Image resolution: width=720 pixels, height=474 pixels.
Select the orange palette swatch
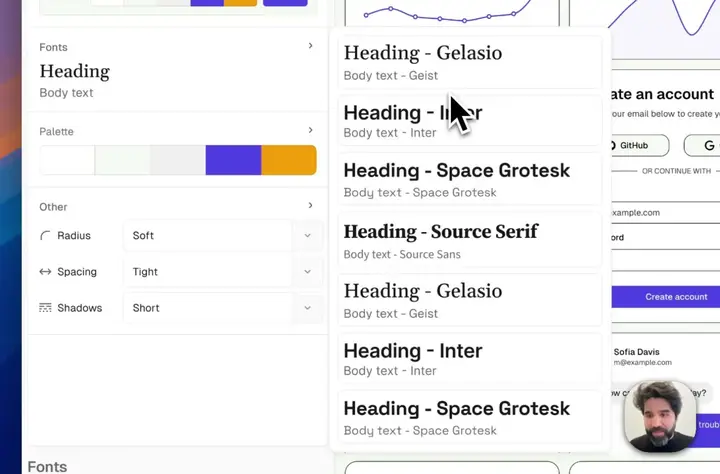tap(289, 160)
